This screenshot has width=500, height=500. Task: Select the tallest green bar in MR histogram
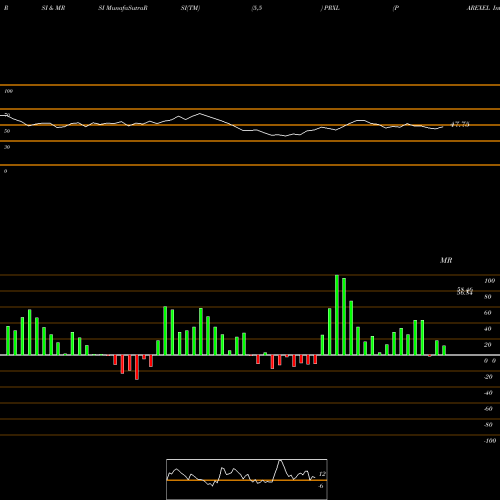[x=337, y=315]
